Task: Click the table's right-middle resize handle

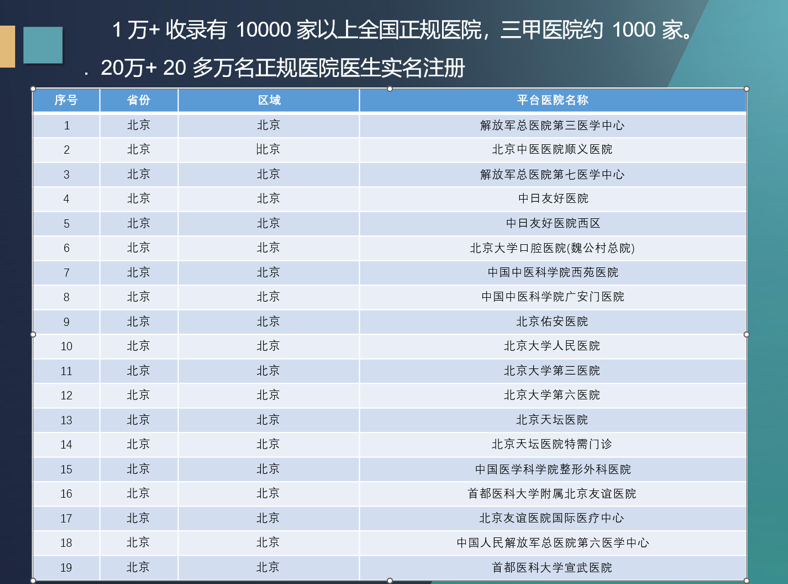Action: pyautogui.click(x=747, y=334)
